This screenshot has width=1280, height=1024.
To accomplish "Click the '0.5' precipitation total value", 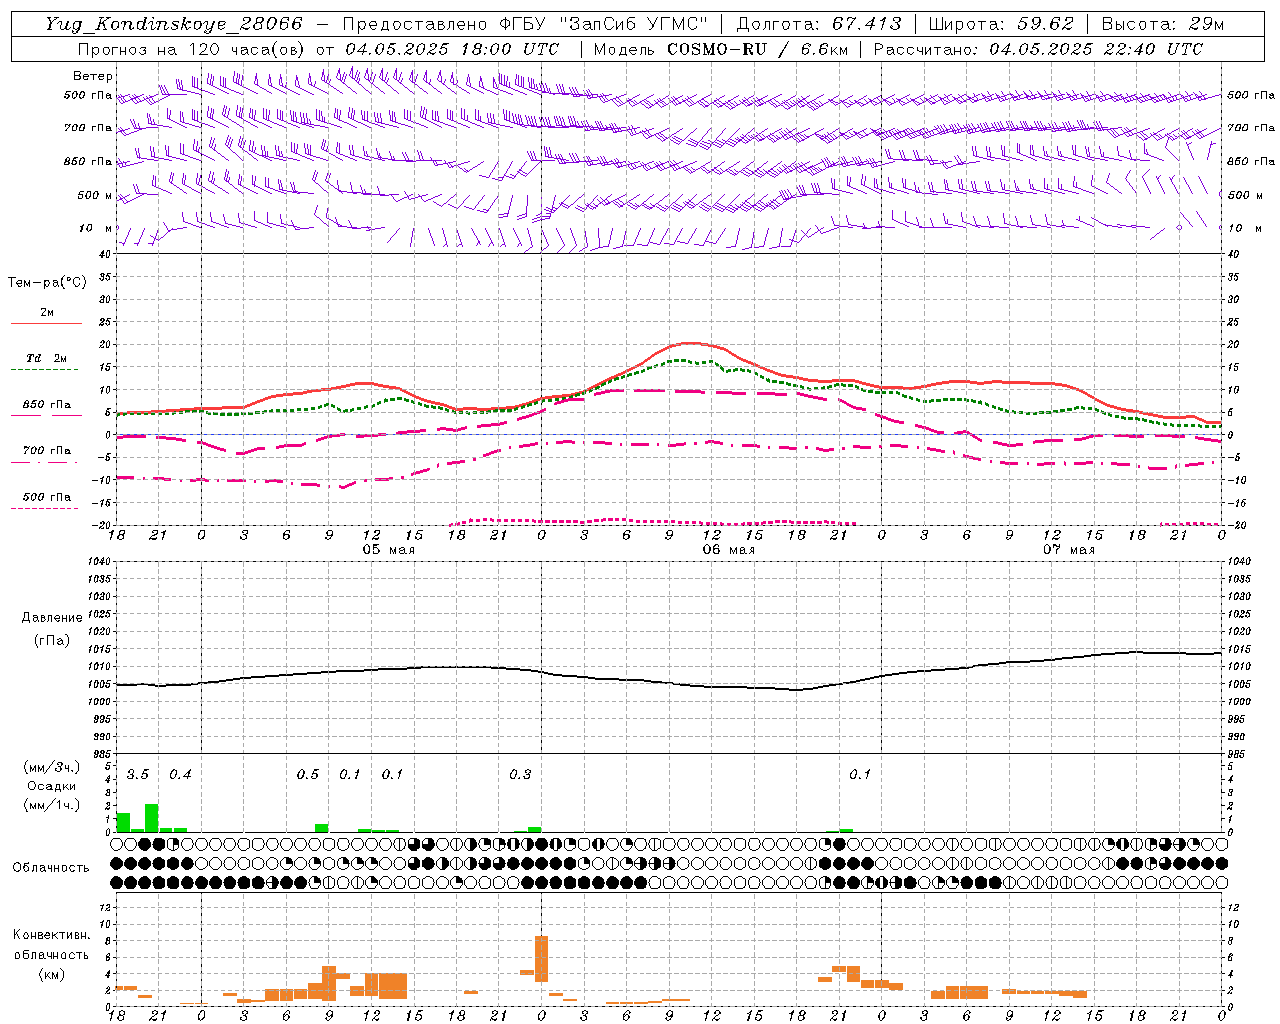I will (308, 775).
